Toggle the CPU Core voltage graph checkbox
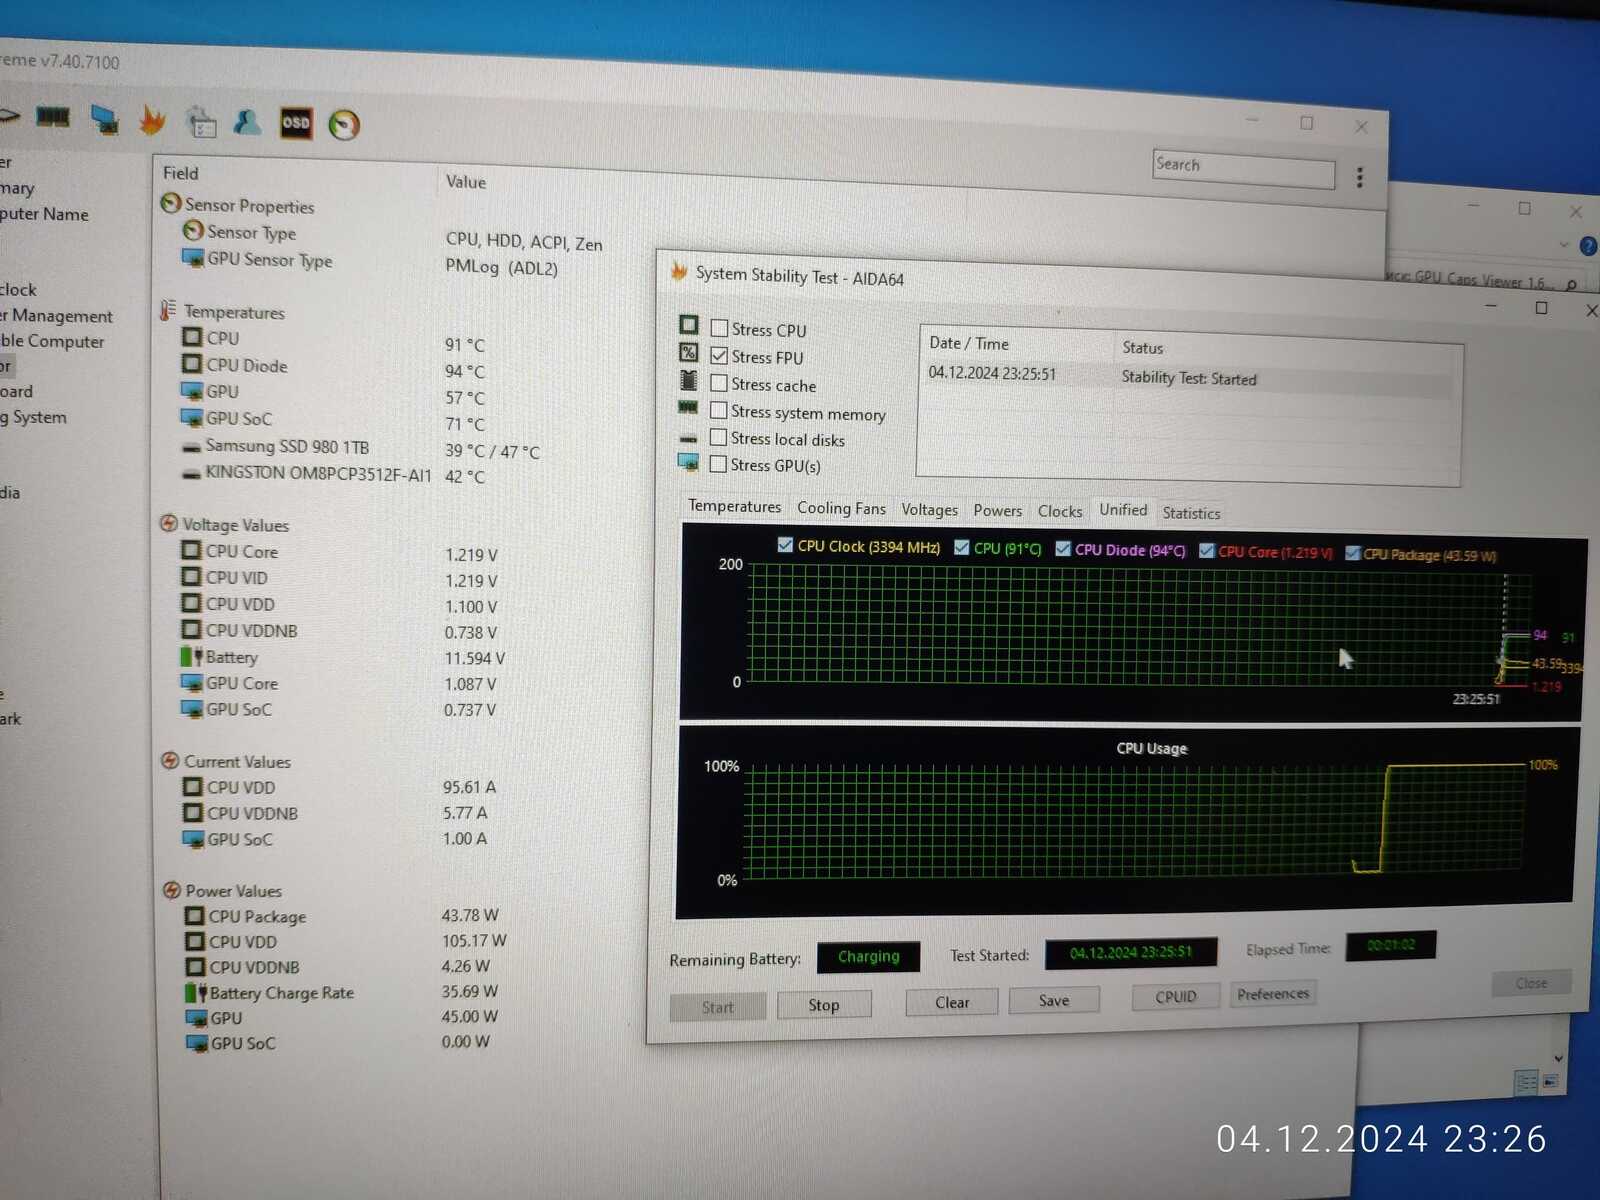 coord(1207,551)
